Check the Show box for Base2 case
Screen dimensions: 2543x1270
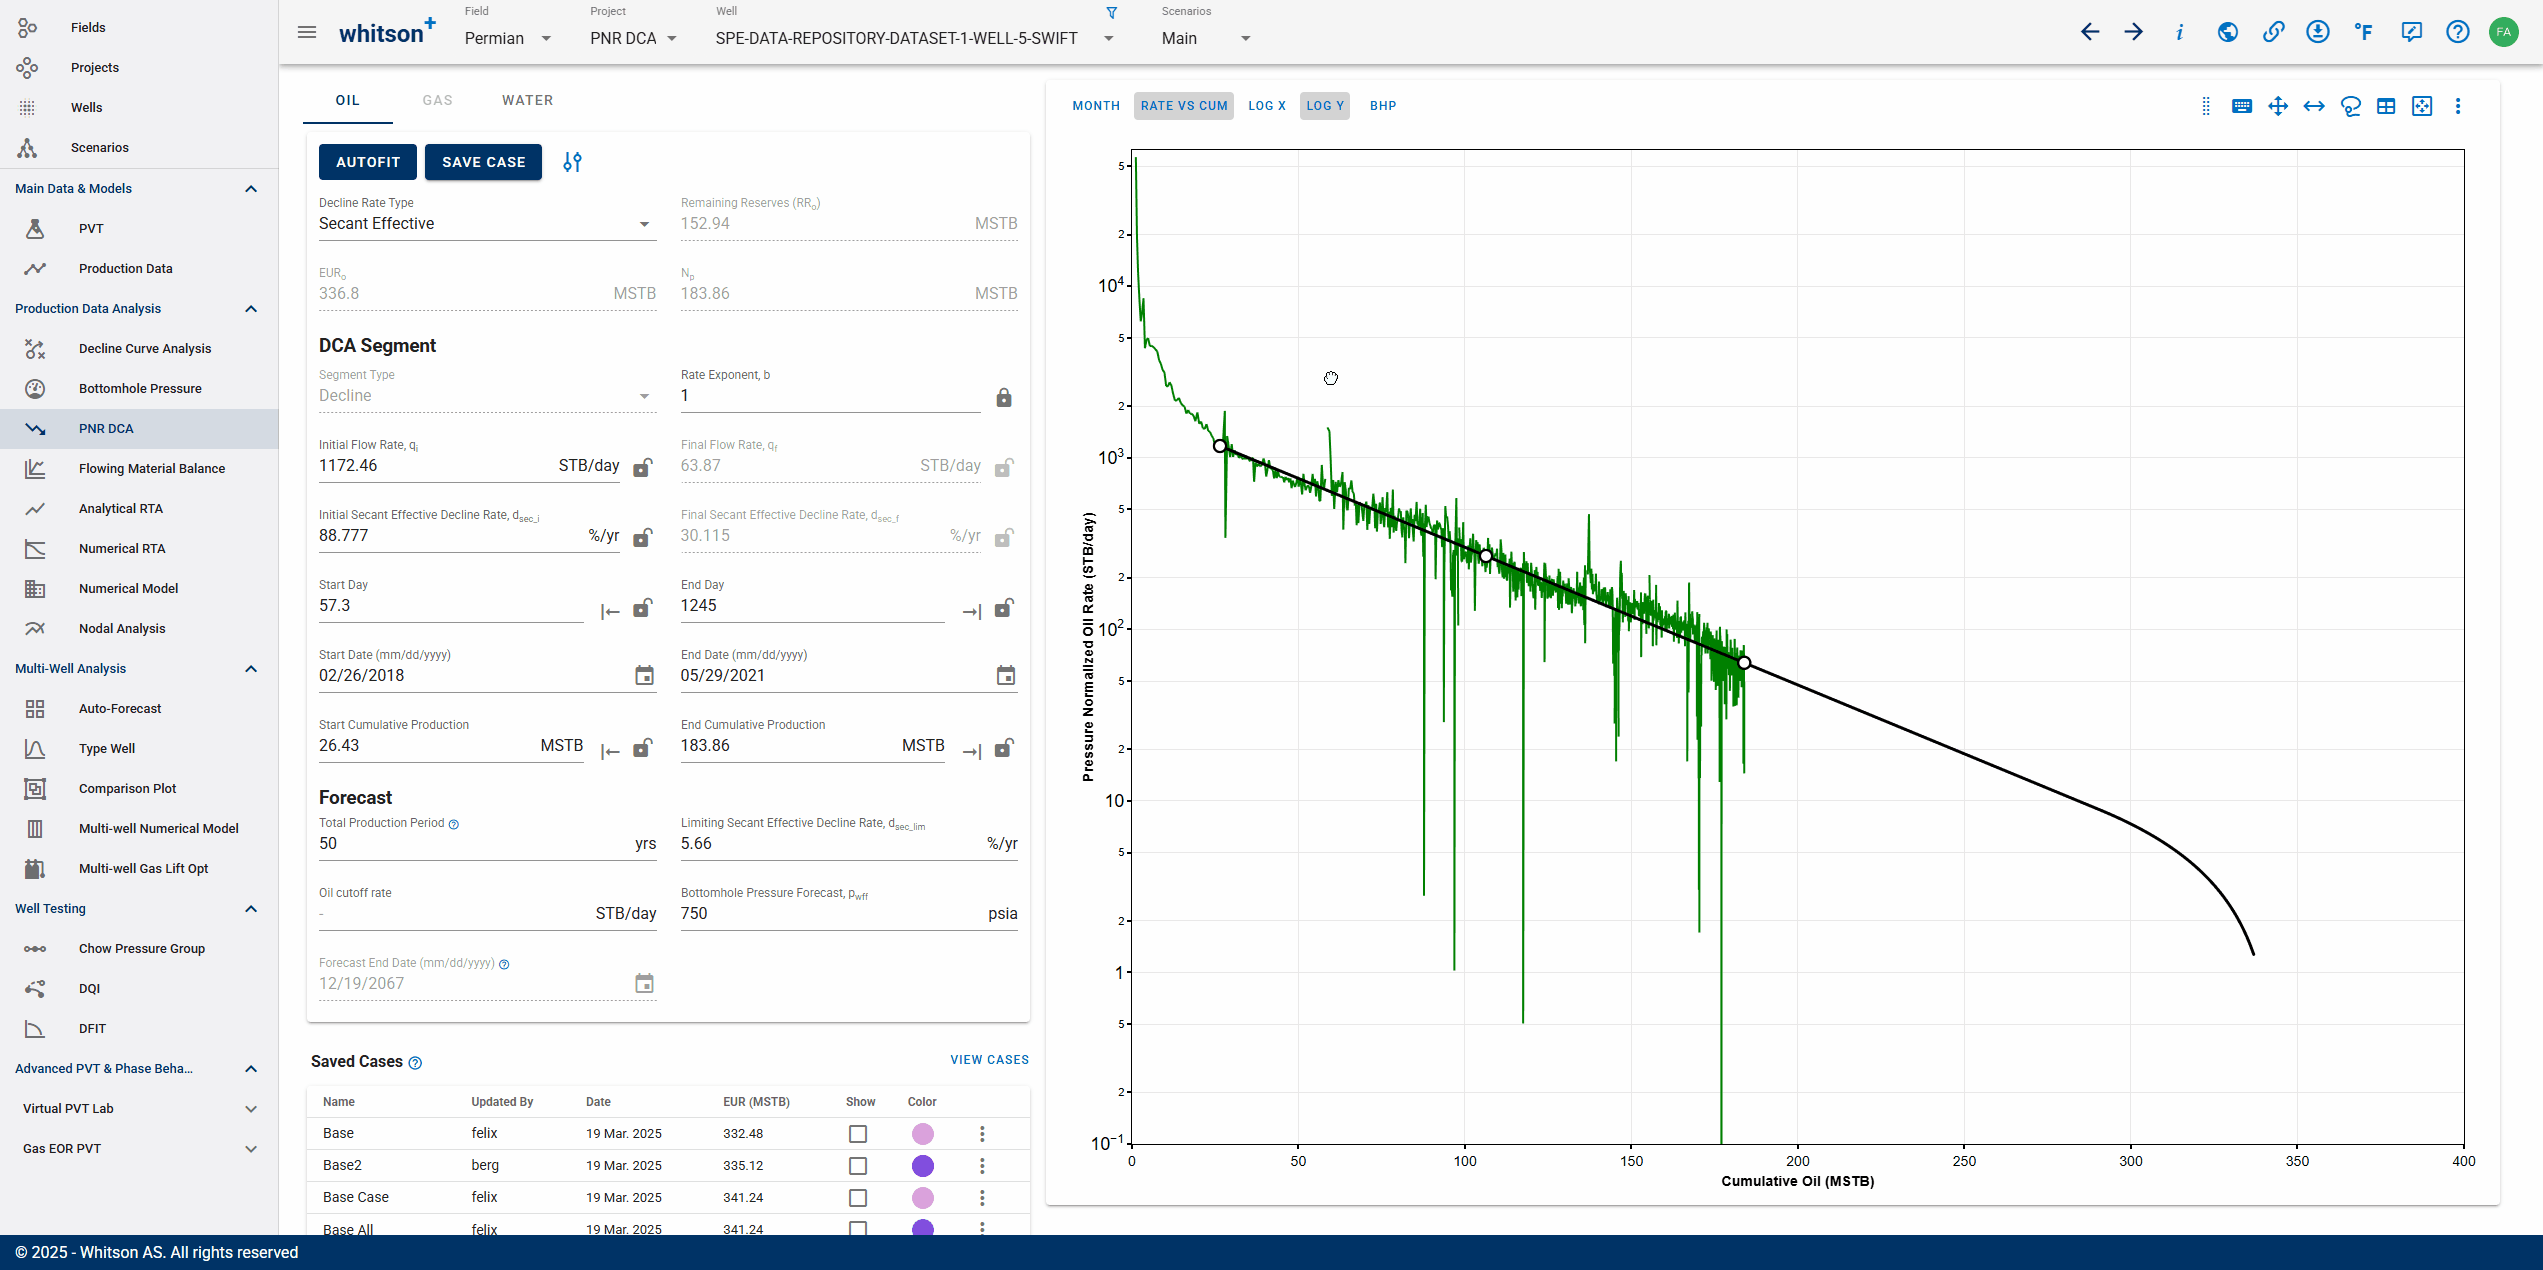(858, 1166)
